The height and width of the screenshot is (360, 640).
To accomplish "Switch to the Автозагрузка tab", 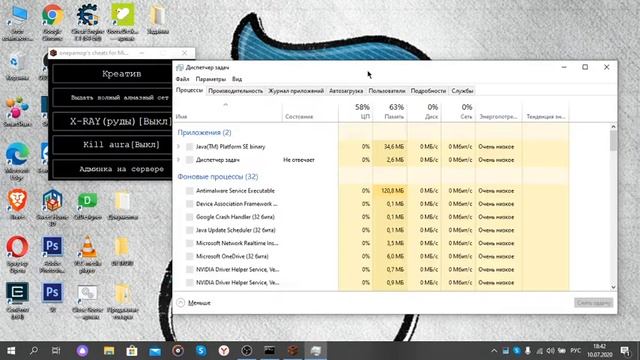I will pyautogui.click(x=346, y=91).
